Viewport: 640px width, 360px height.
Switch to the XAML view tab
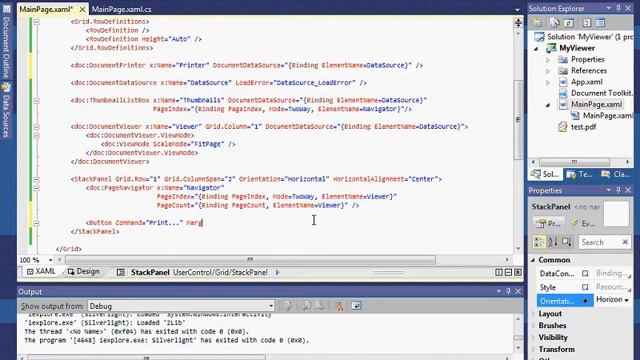tap(41, 271)
